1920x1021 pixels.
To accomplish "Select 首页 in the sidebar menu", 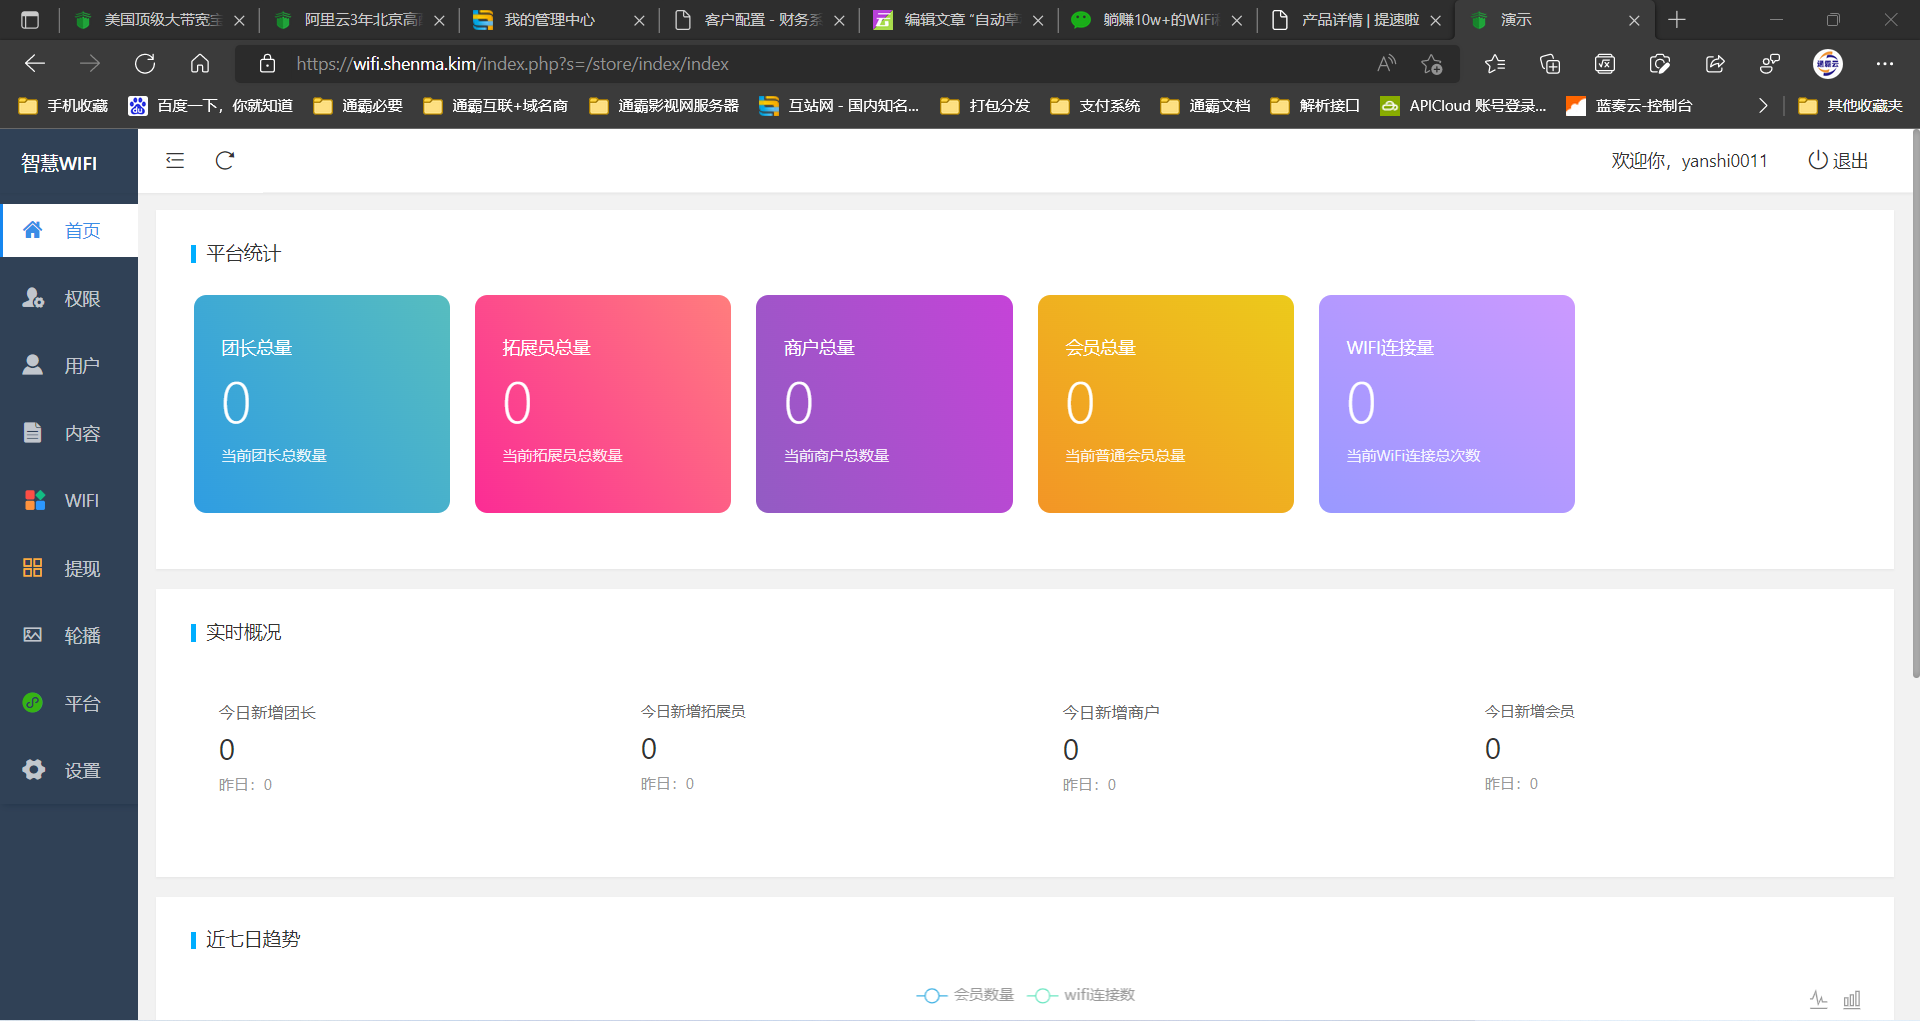I will point(69,230).
